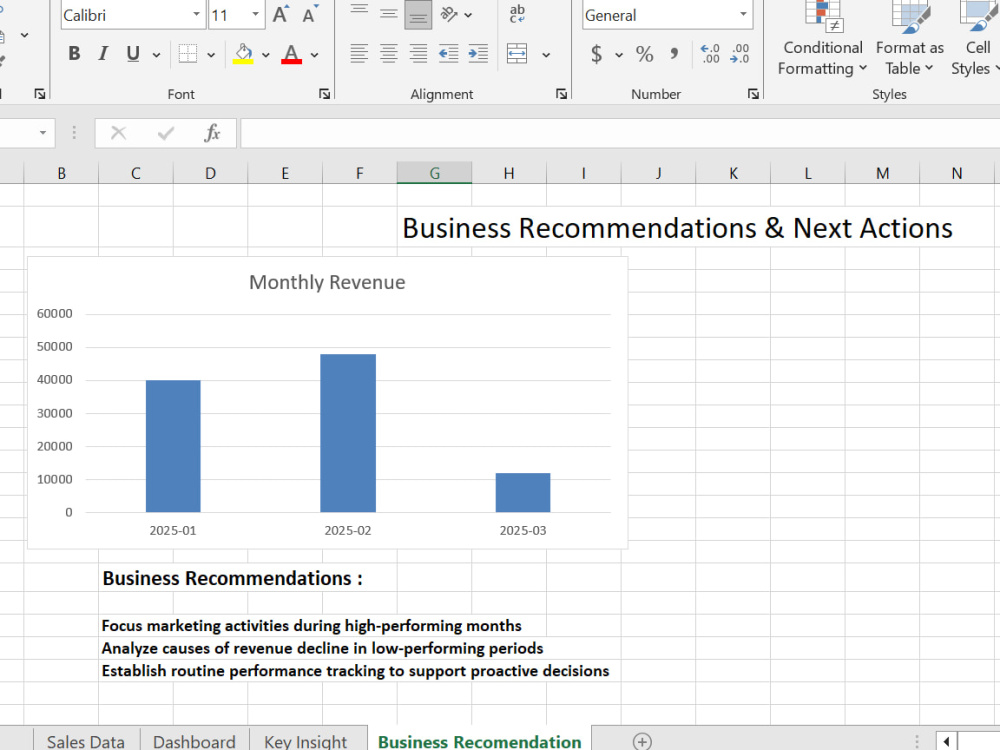
Task: Open Borders dropdown arrow
Action: [x=211, y=55]
